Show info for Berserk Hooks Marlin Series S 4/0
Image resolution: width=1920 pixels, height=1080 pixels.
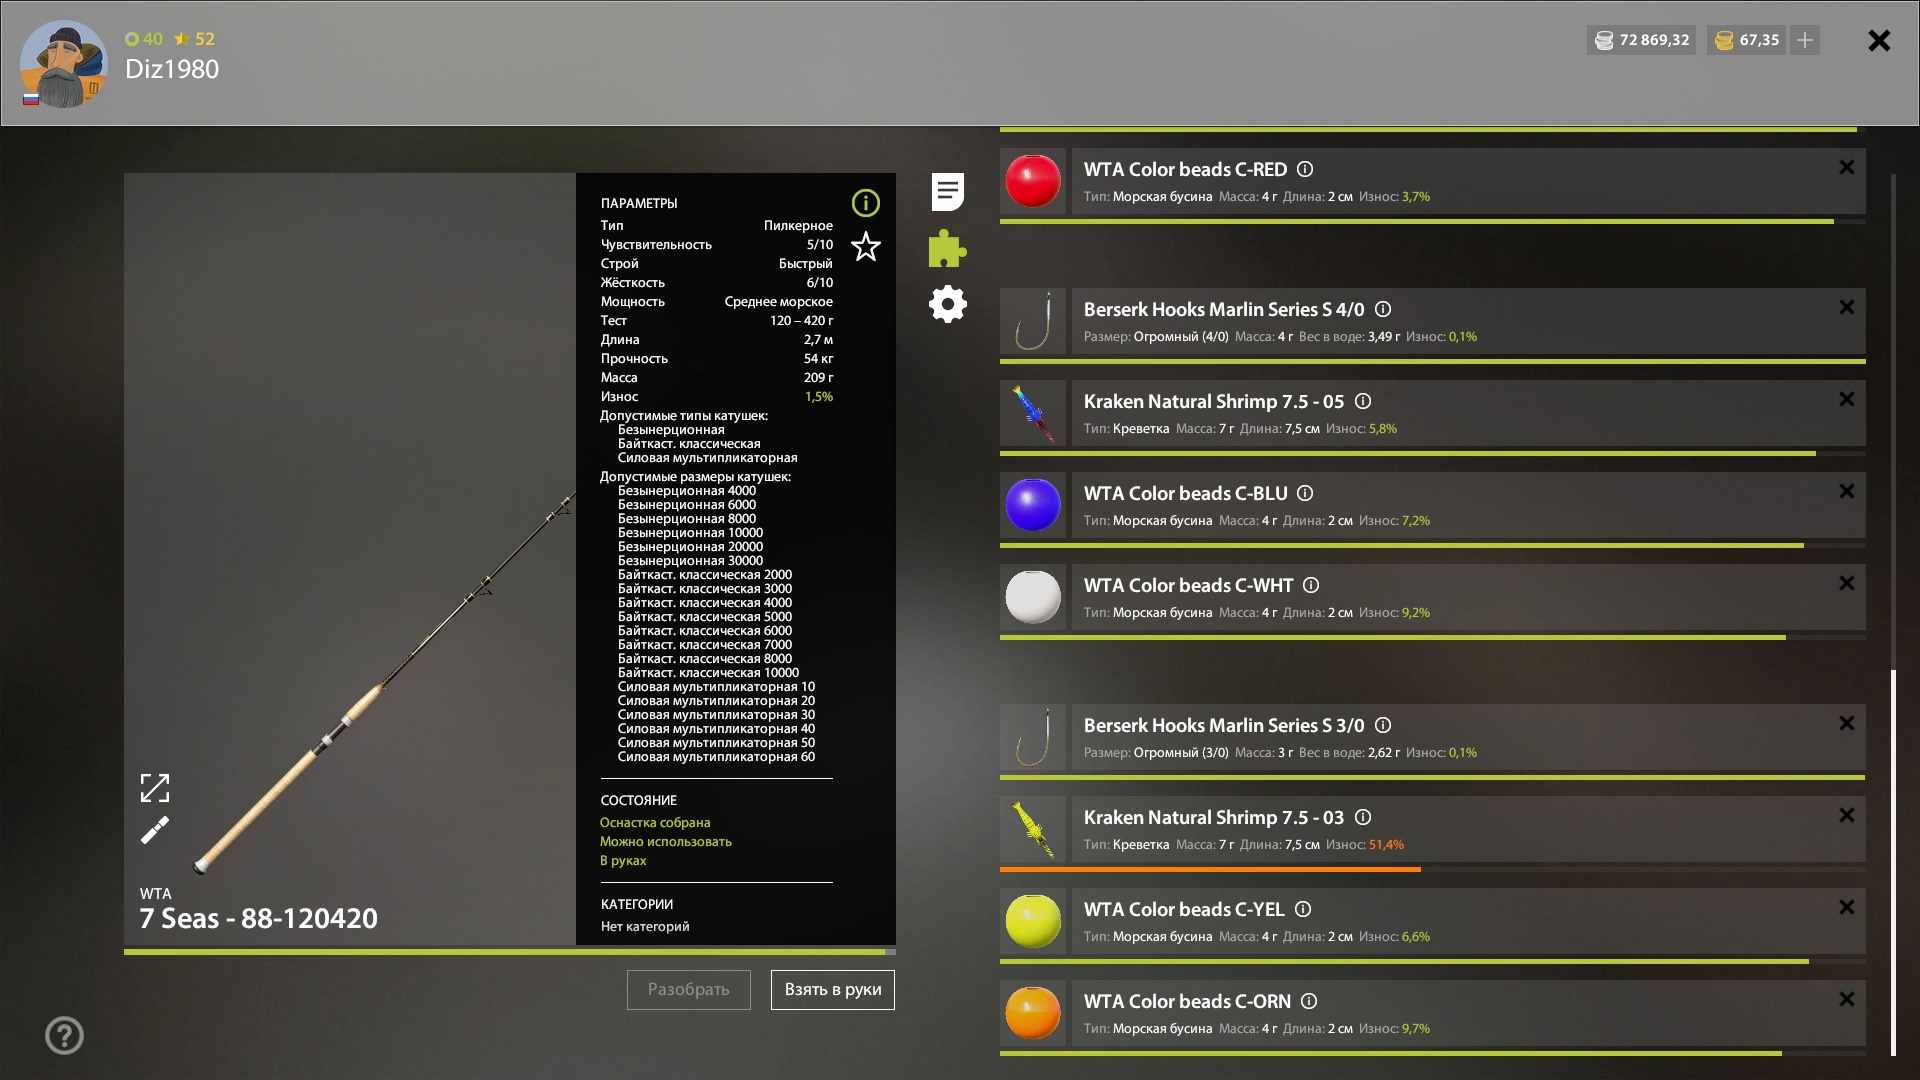tap(1383, 309)
